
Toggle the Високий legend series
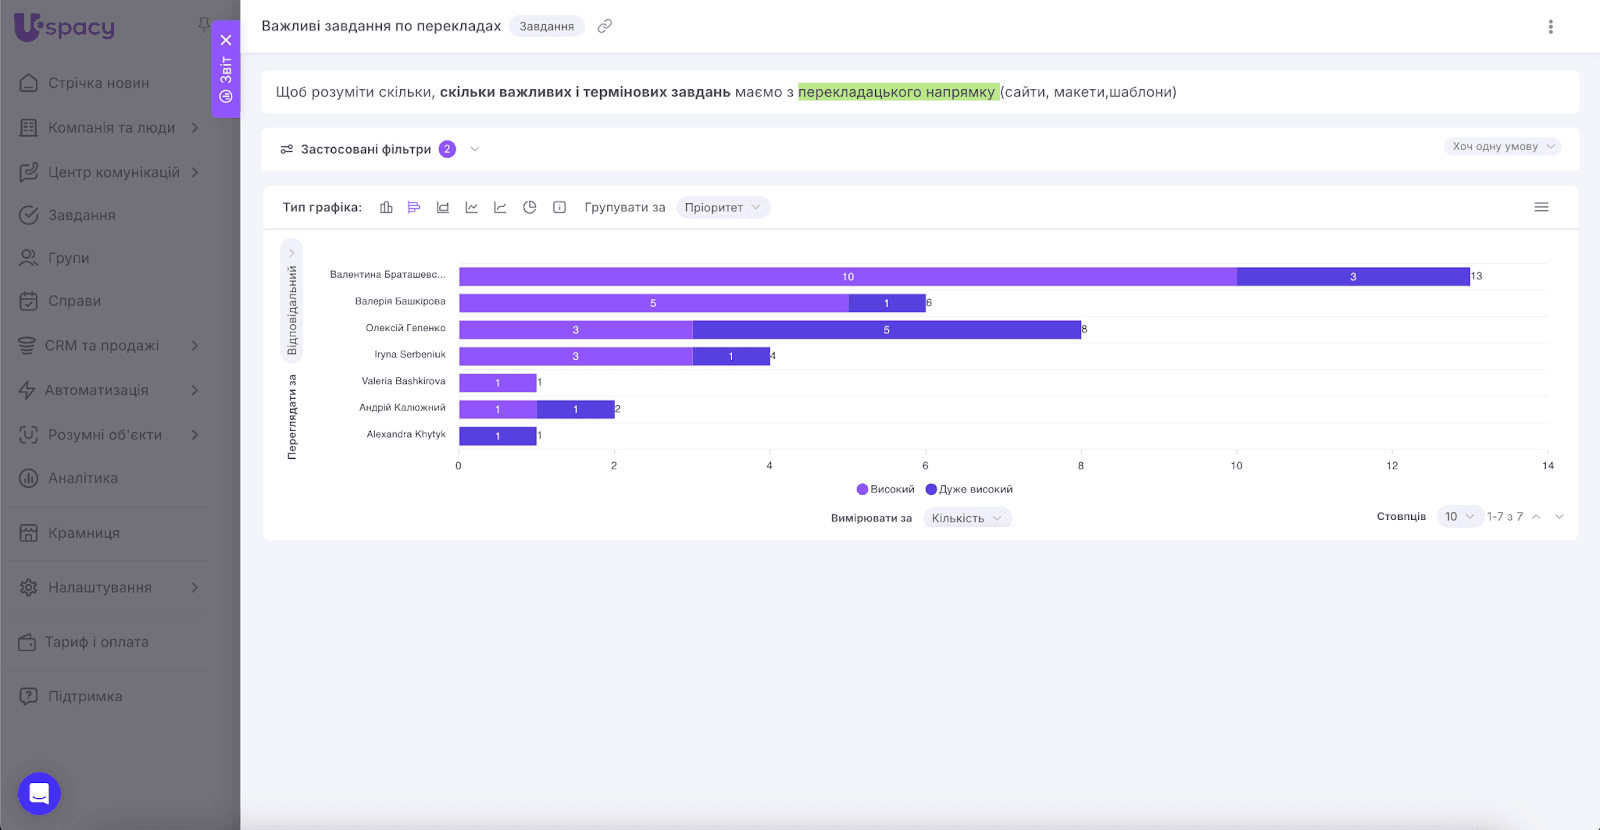pos(885,489)
